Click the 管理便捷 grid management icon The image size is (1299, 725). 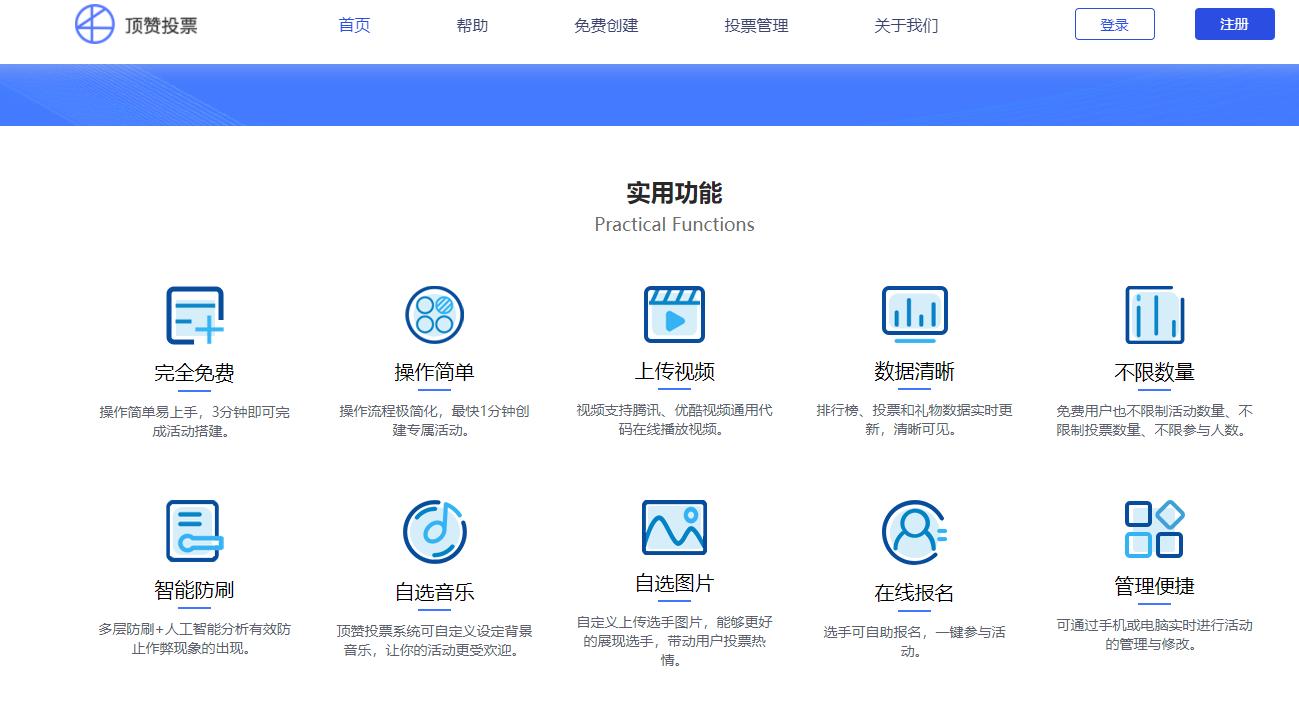pos(1155,530)
